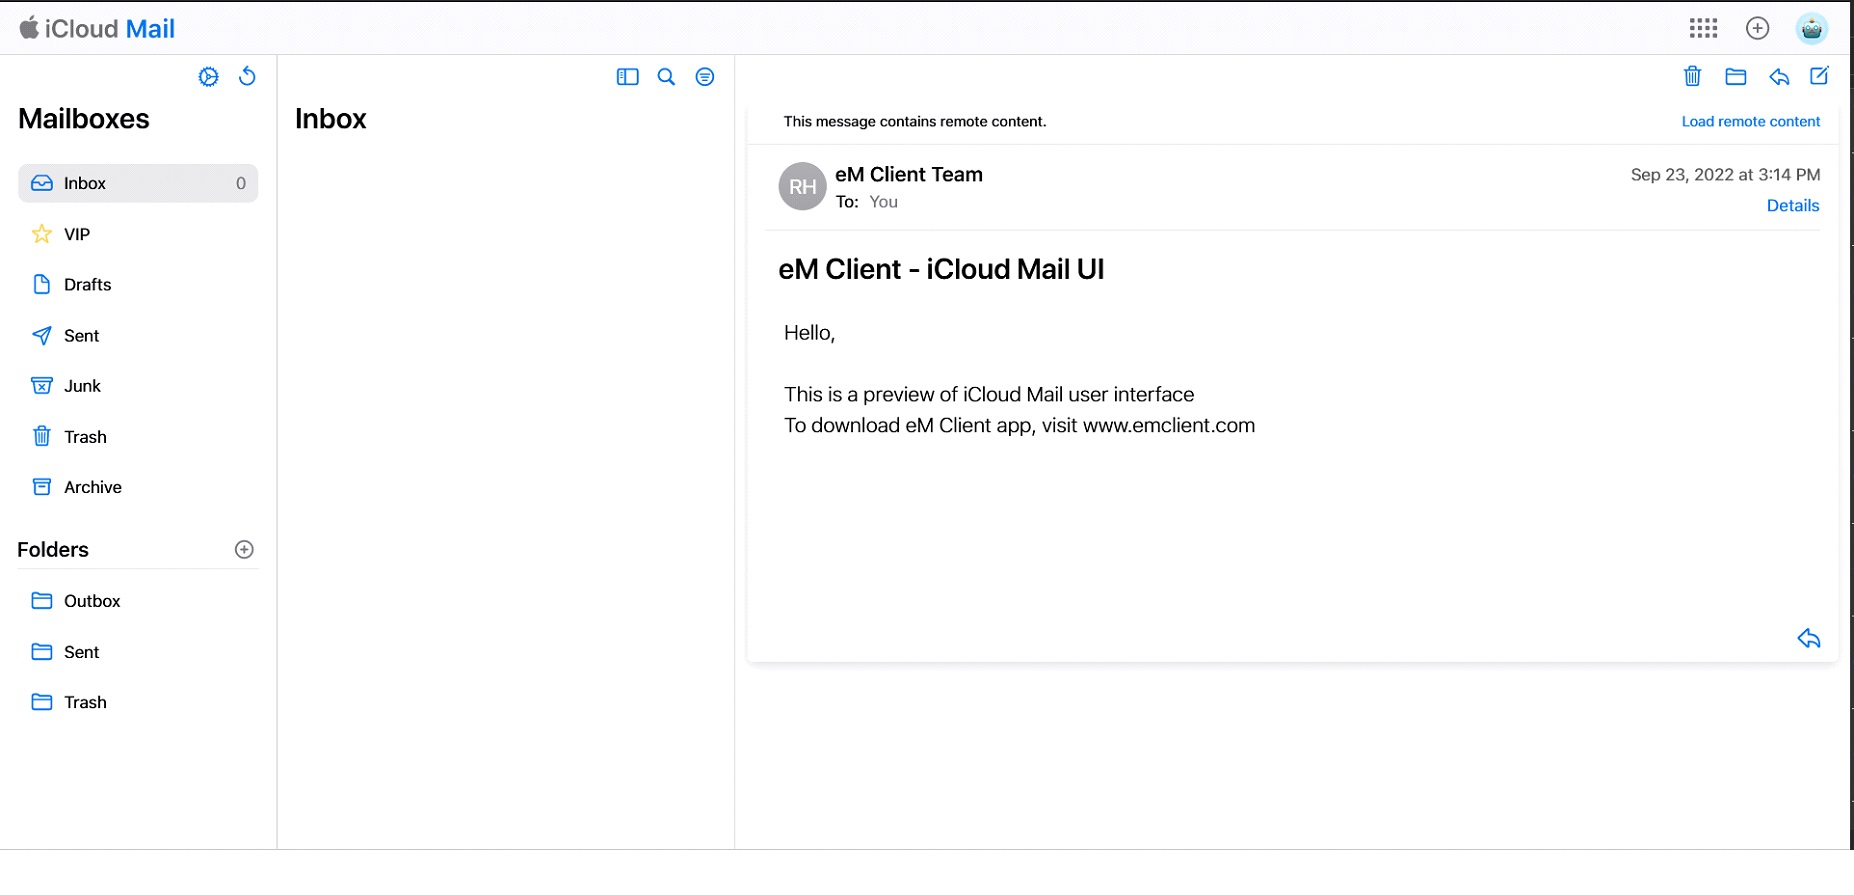This screenshot has width=1854, height=895.
Task: Open the Trash mailbox under Mailboxes
Action: 138,436
